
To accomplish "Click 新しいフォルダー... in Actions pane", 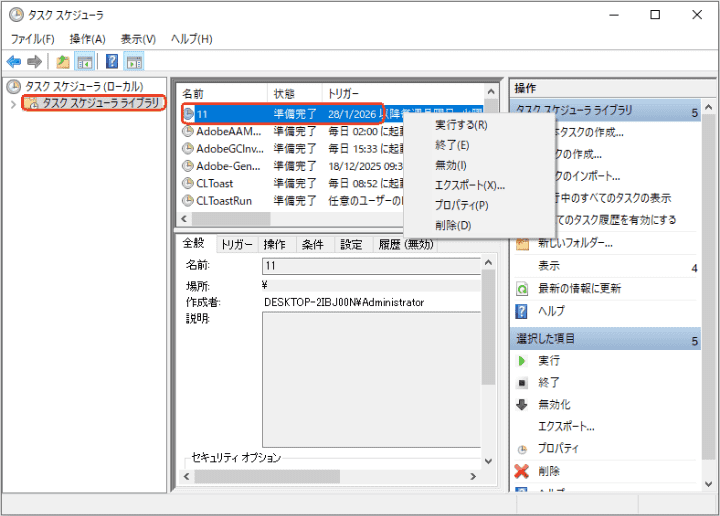I will point(575,243).
